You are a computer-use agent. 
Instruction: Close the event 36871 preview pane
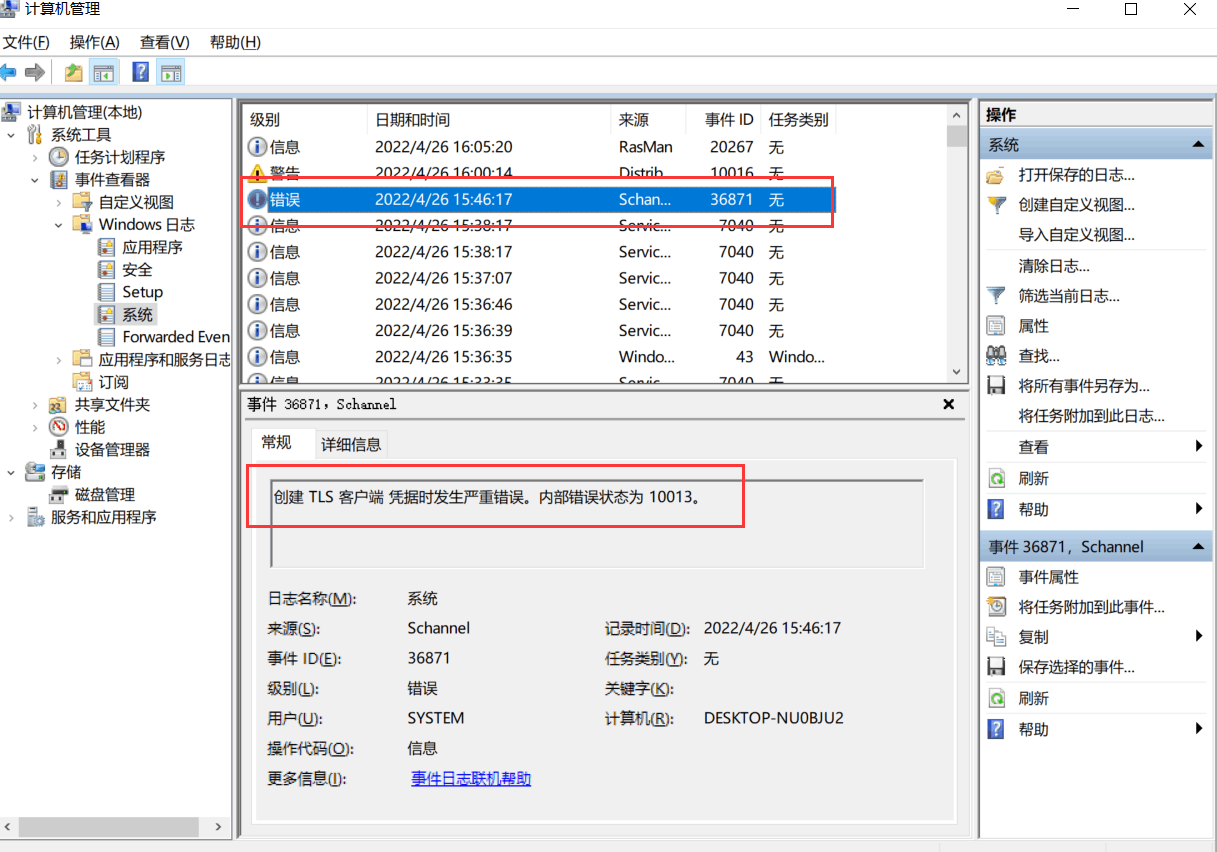[x=949, y=404]
